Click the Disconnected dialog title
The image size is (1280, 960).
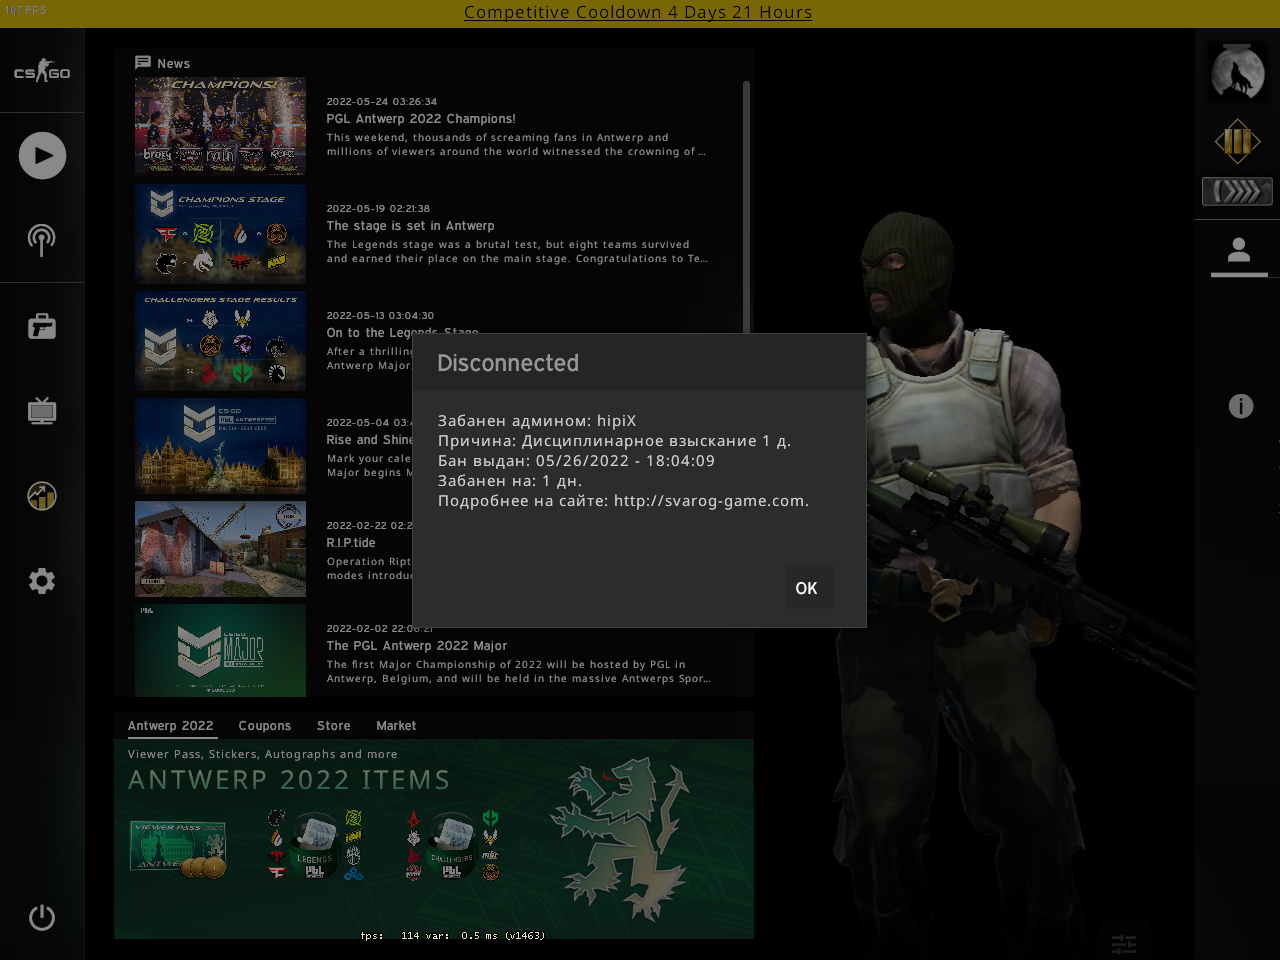coord(508,363)
